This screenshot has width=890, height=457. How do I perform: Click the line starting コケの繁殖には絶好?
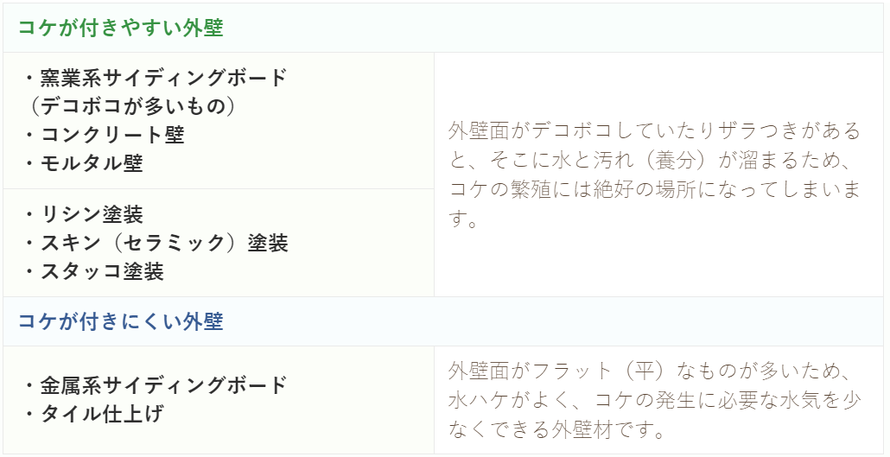(654, 190)
